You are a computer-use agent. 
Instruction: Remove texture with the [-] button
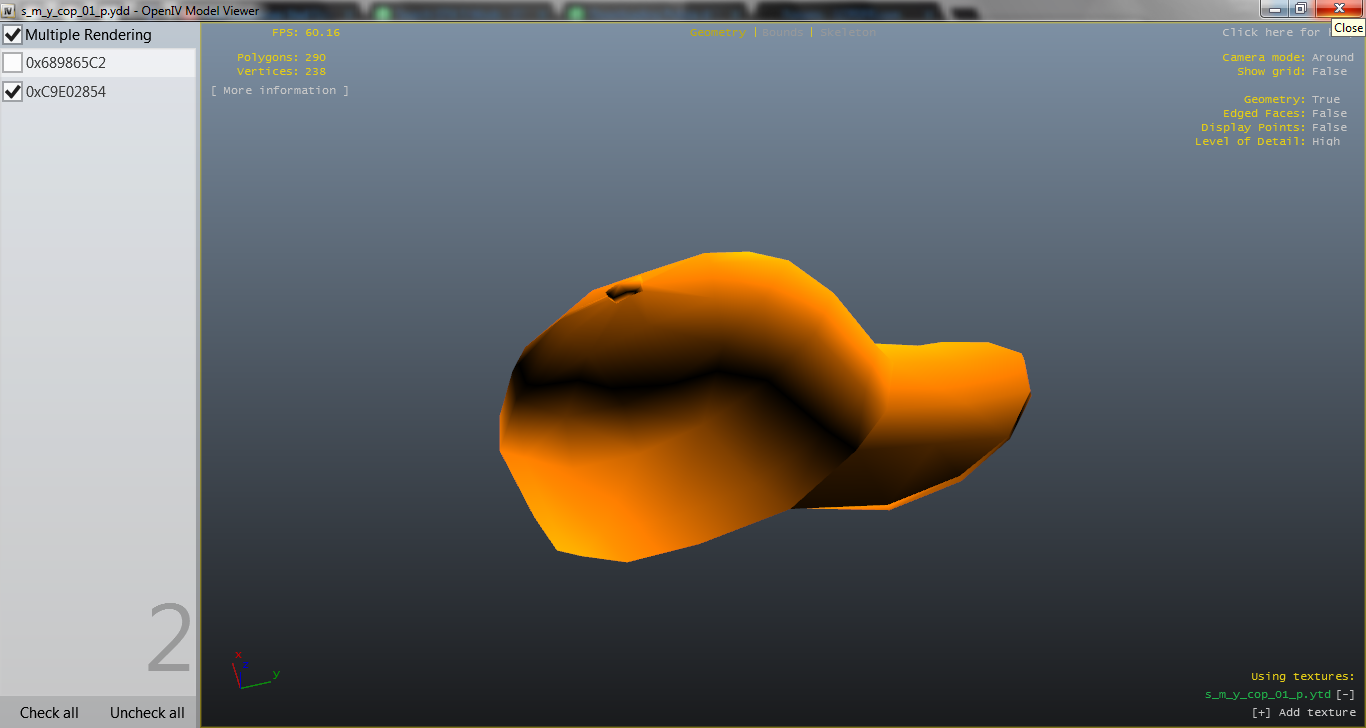(1345, 694)
